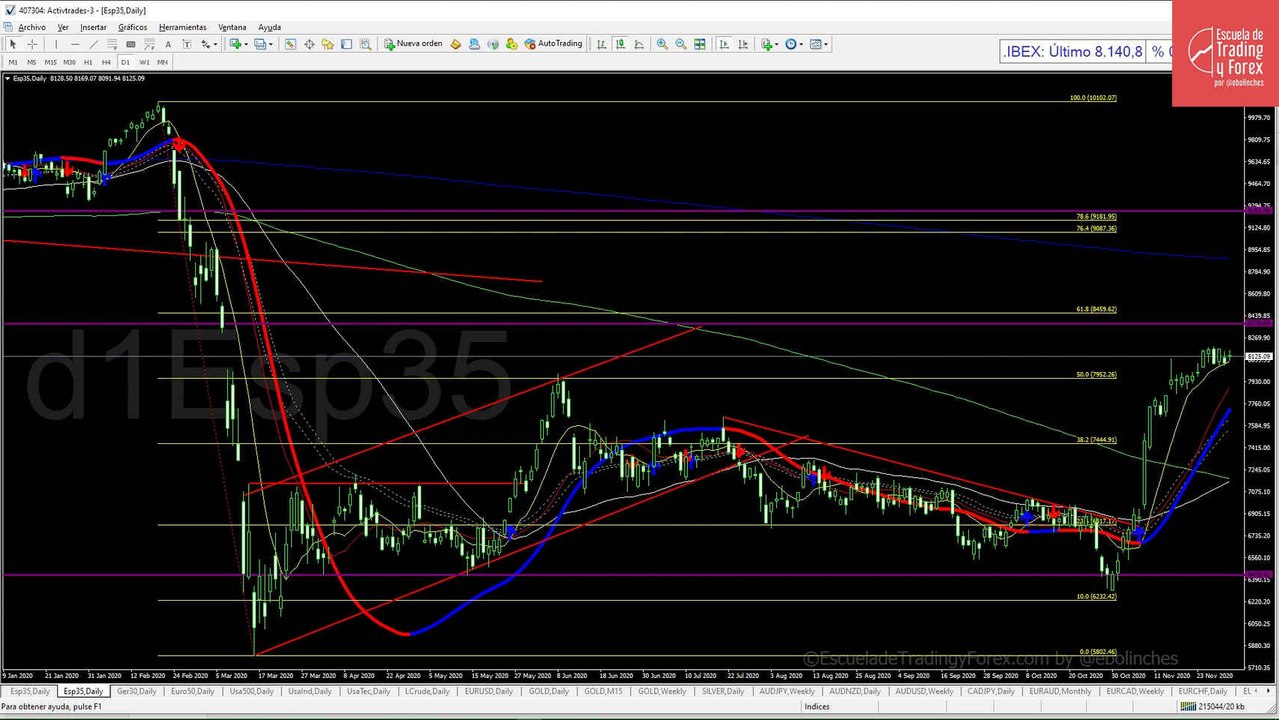Enable chart auto scroll
This screenshot has height=720, width=1279.
point(724,44)
